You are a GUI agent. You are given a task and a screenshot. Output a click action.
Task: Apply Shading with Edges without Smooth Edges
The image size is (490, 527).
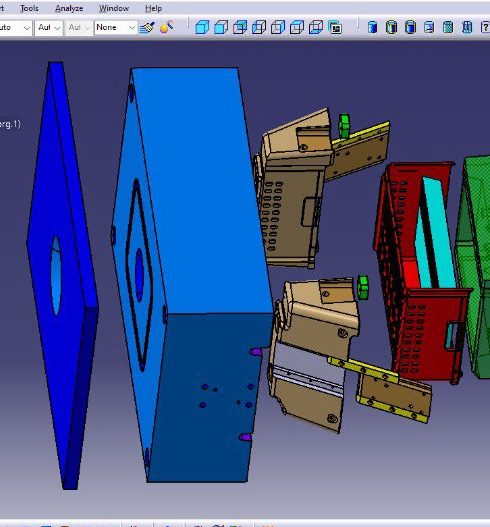[x=410, y=27]
